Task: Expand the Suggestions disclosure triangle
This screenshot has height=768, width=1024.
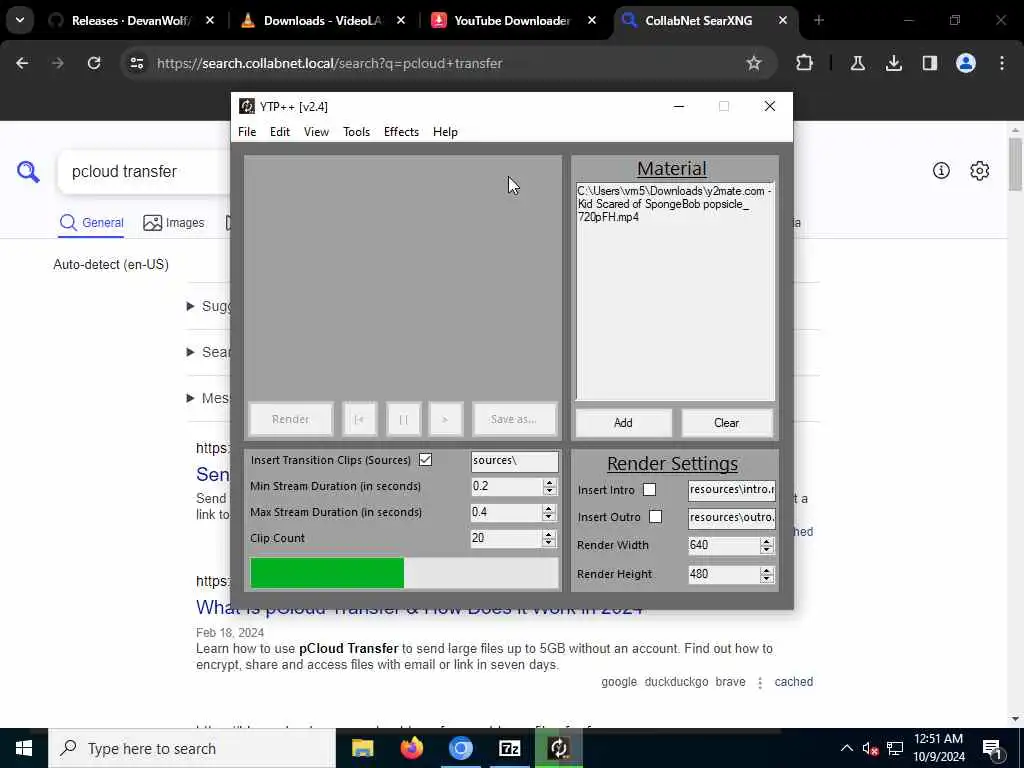Action: [x=190, y=306]
